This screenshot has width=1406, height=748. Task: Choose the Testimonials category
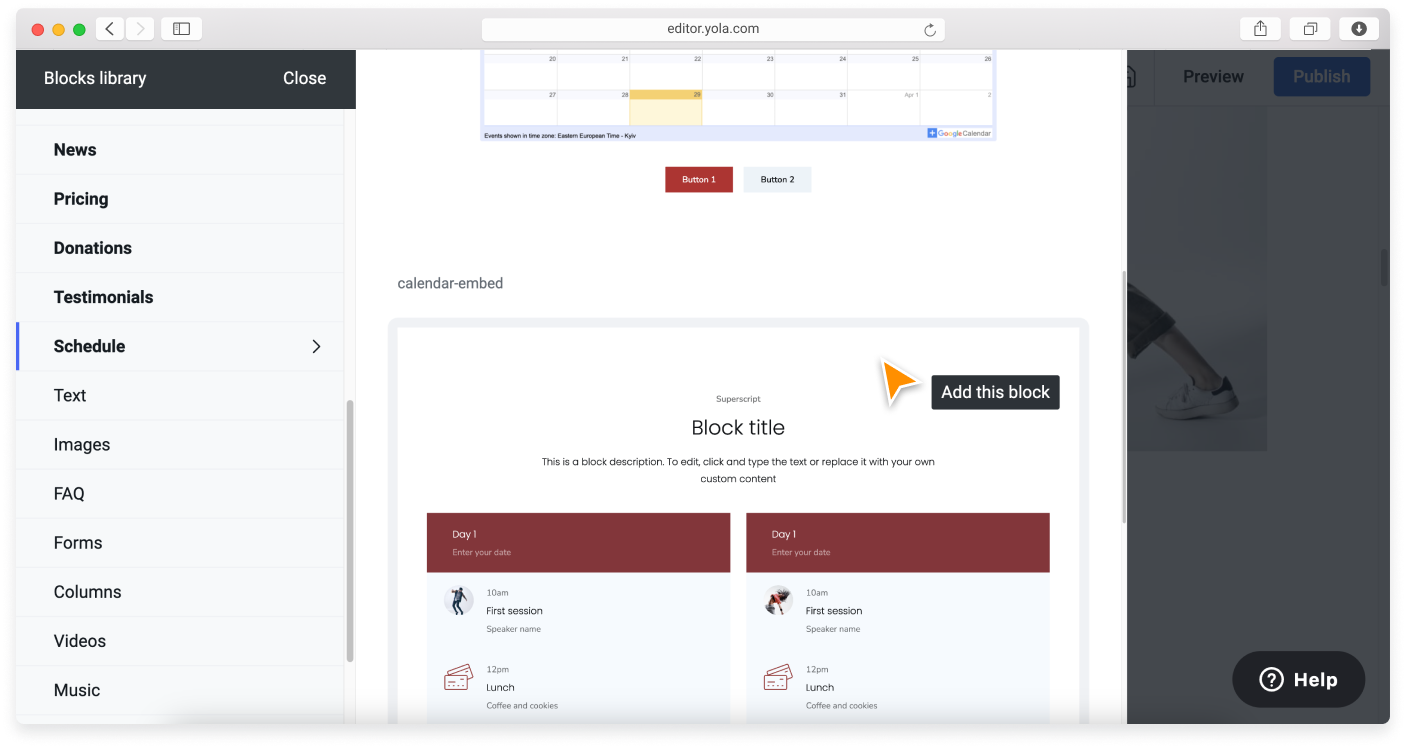coord(103,297)
